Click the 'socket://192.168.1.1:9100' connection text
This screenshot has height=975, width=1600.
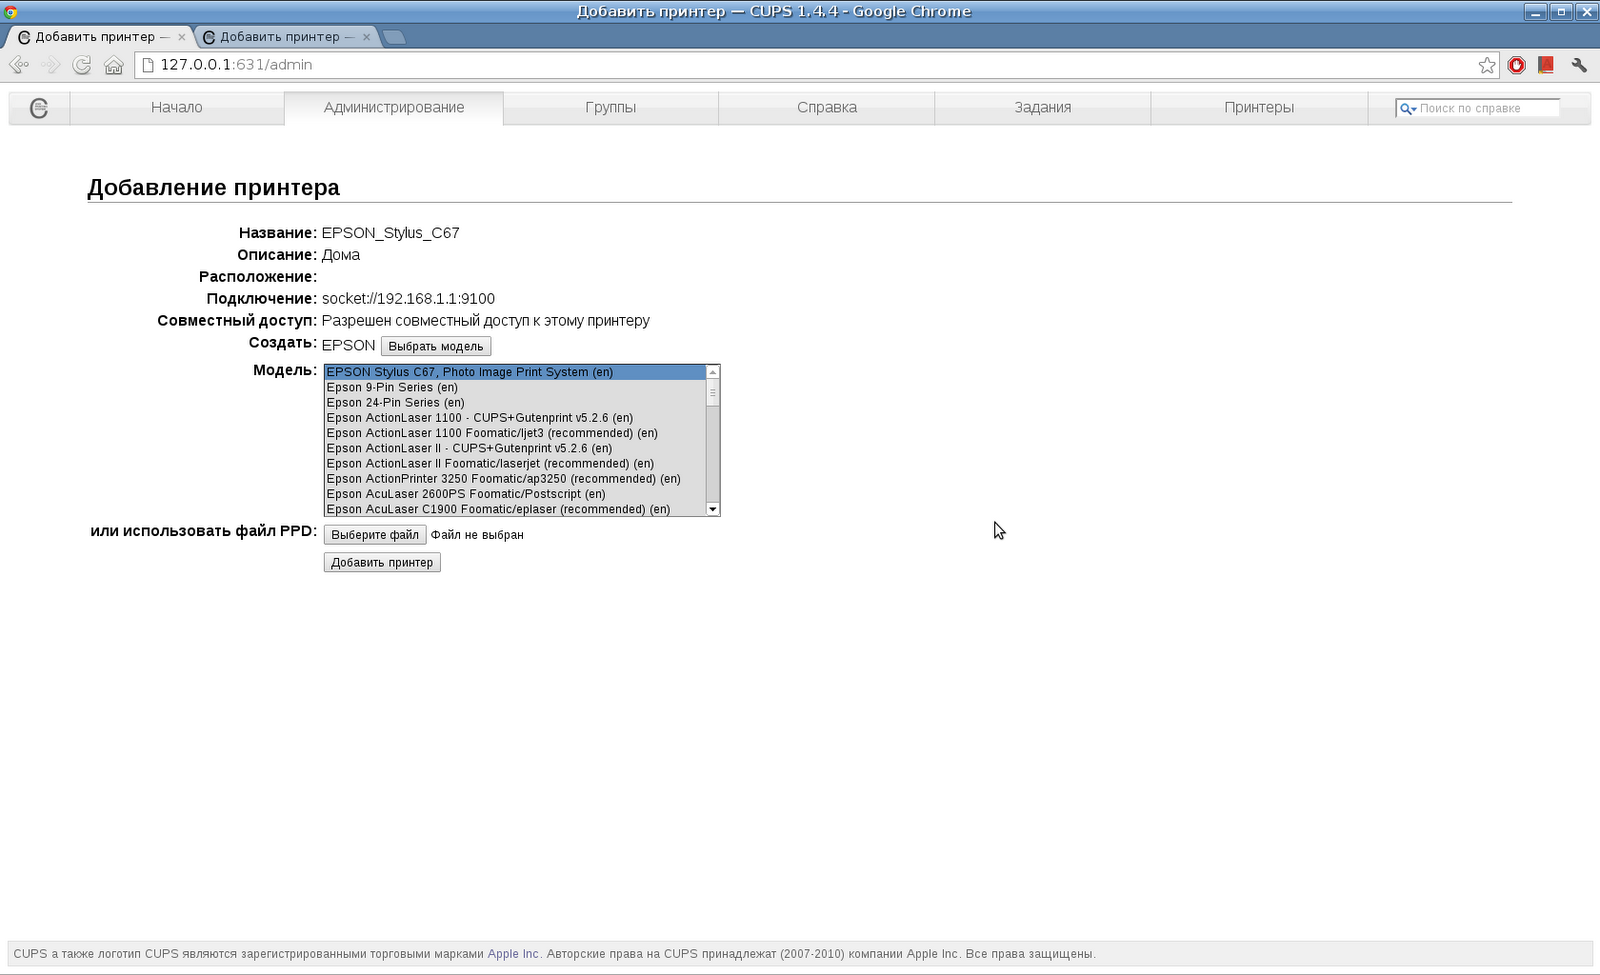click(408, 299)
